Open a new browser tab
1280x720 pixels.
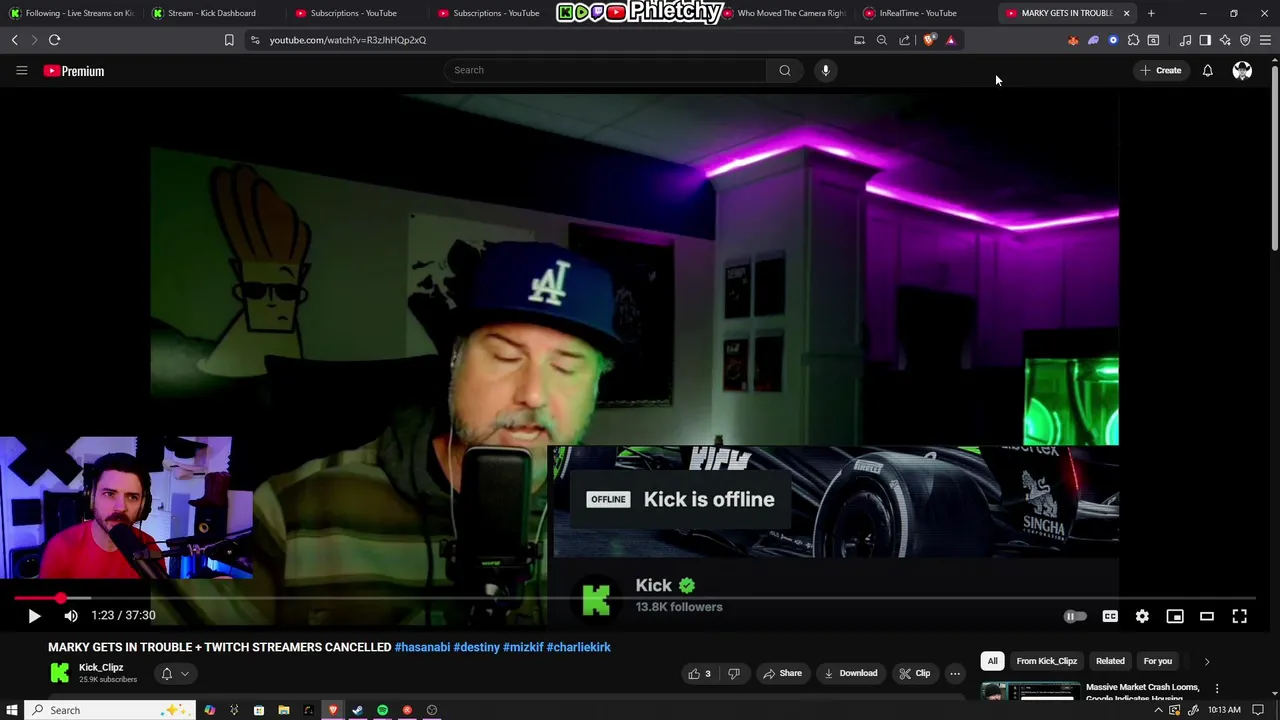(x=1151, y=13)
